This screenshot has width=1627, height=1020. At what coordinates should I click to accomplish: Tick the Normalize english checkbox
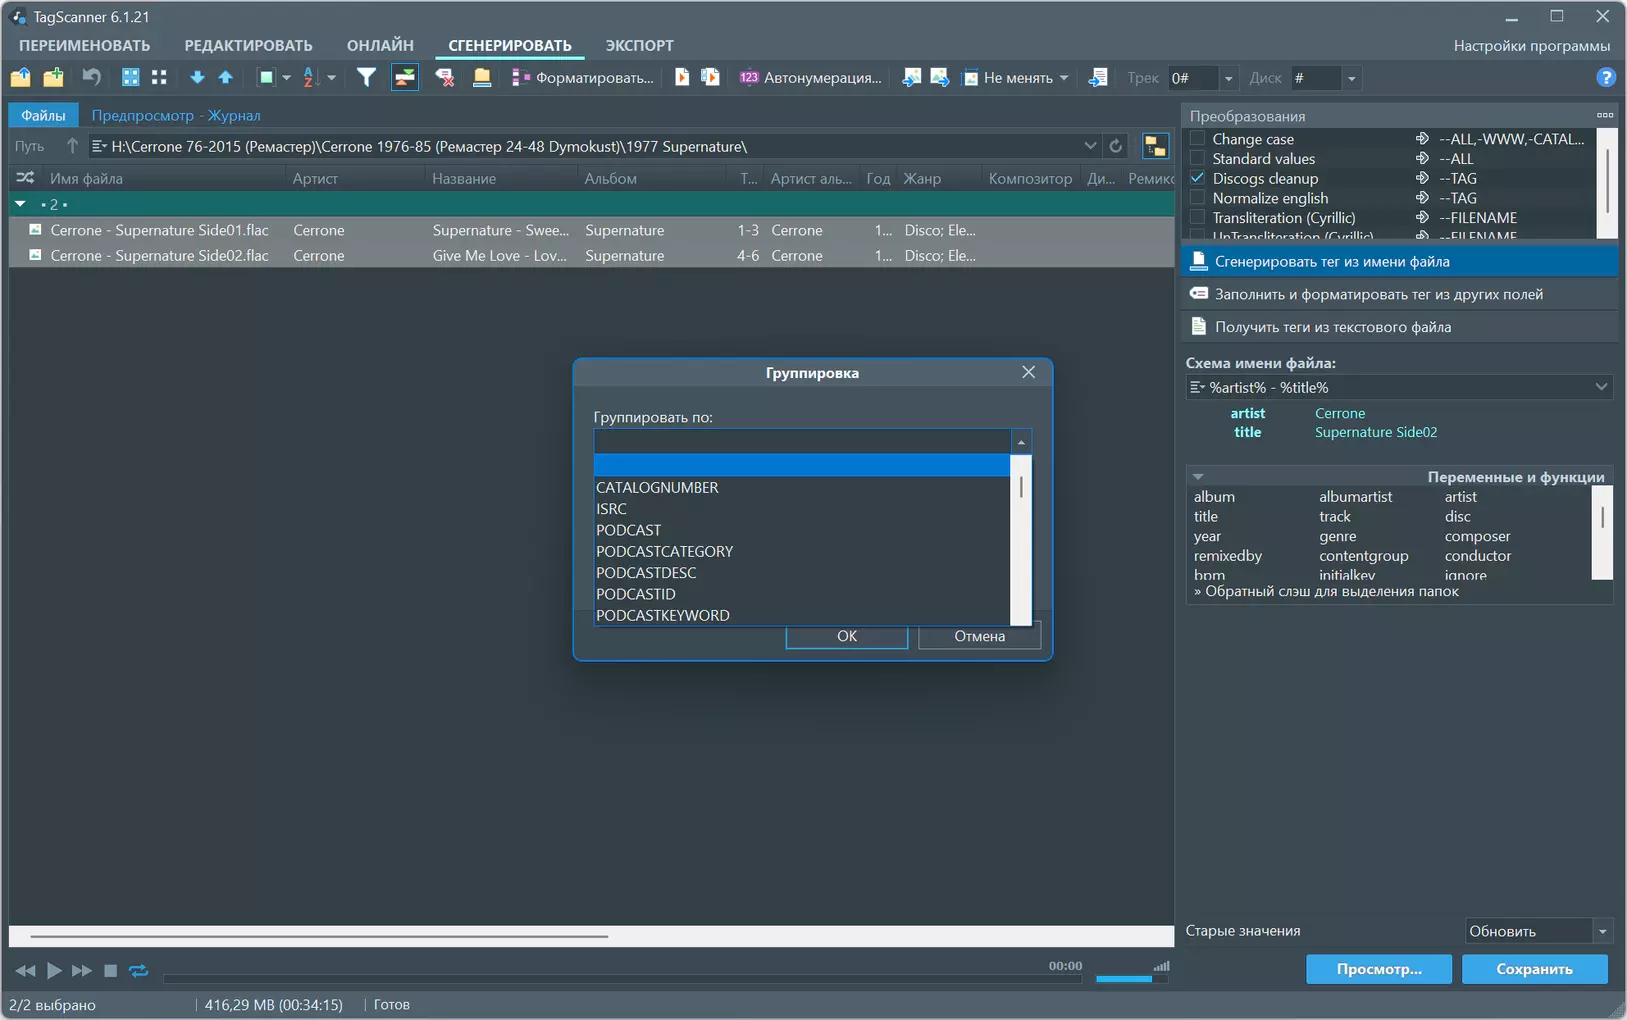tap(1197, 198)
